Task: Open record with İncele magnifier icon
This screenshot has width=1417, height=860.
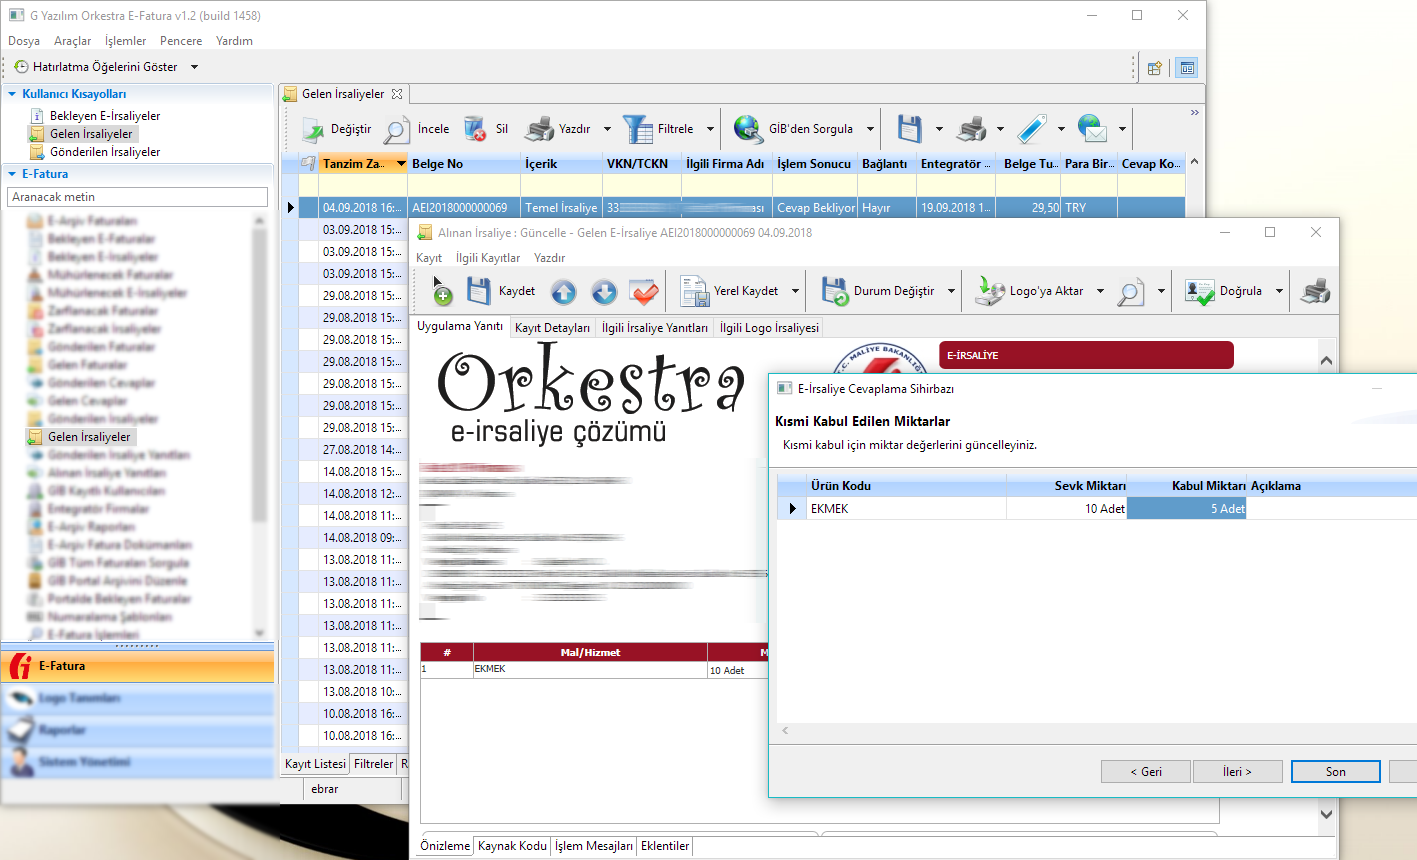Action: click(397, 129)
